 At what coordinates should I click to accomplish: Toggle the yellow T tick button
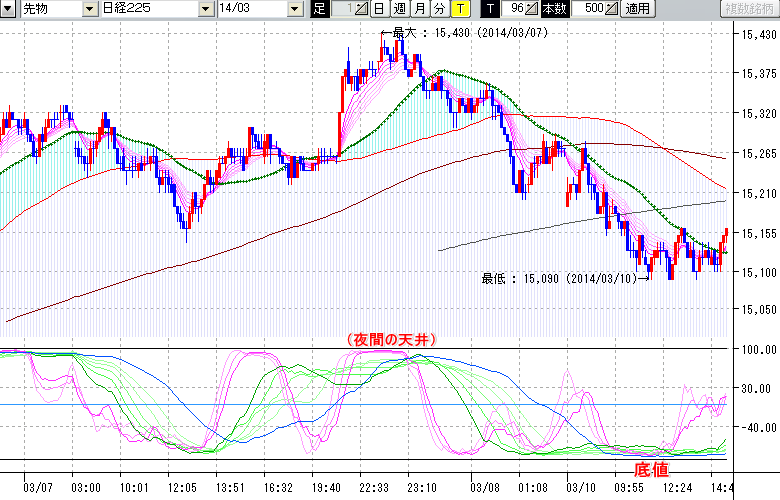pos(459,9)
